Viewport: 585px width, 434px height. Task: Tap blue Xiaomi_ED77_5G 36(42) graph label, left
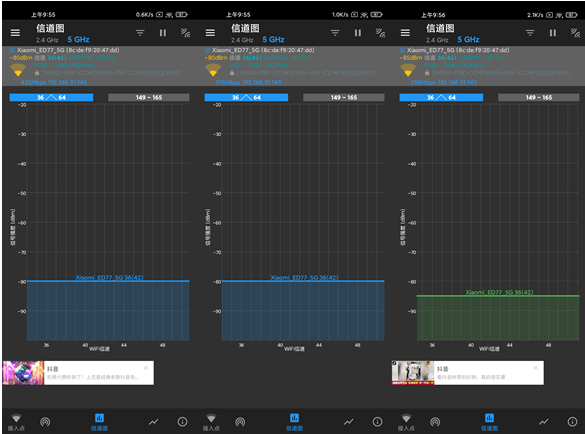click(109, 277)
